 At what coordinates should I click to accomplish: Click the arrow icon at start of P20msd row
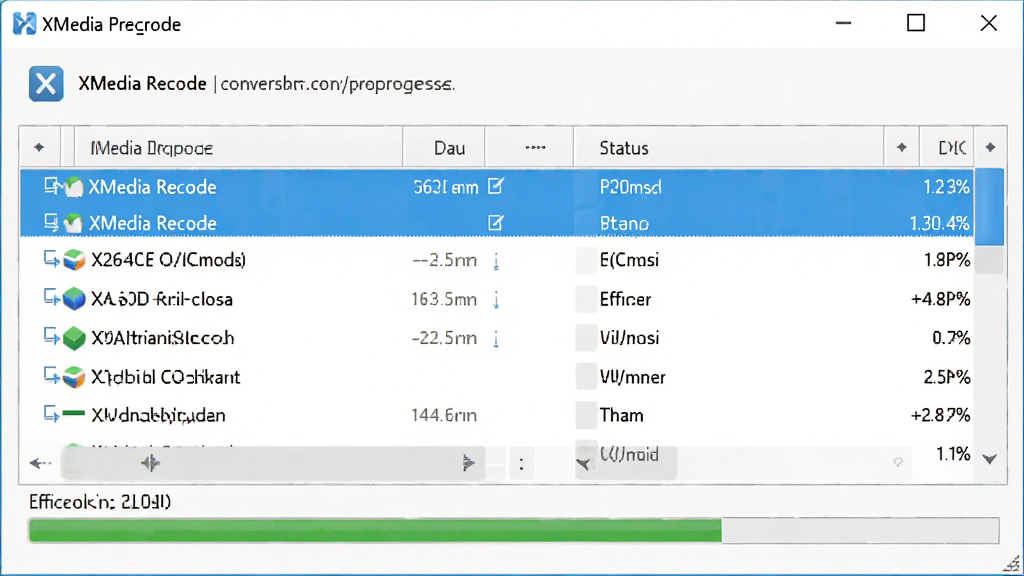click(x=52, y=186)
